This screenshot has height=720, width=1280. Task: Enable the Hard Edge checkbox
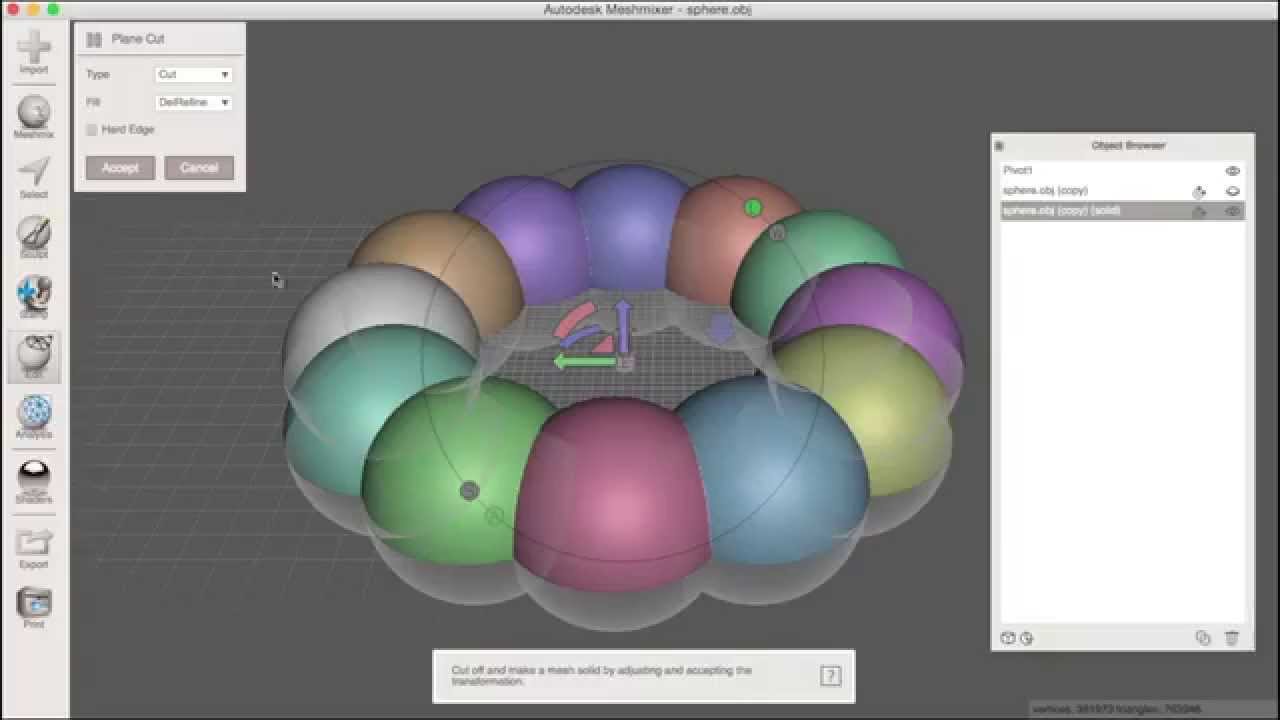point(92,130)
